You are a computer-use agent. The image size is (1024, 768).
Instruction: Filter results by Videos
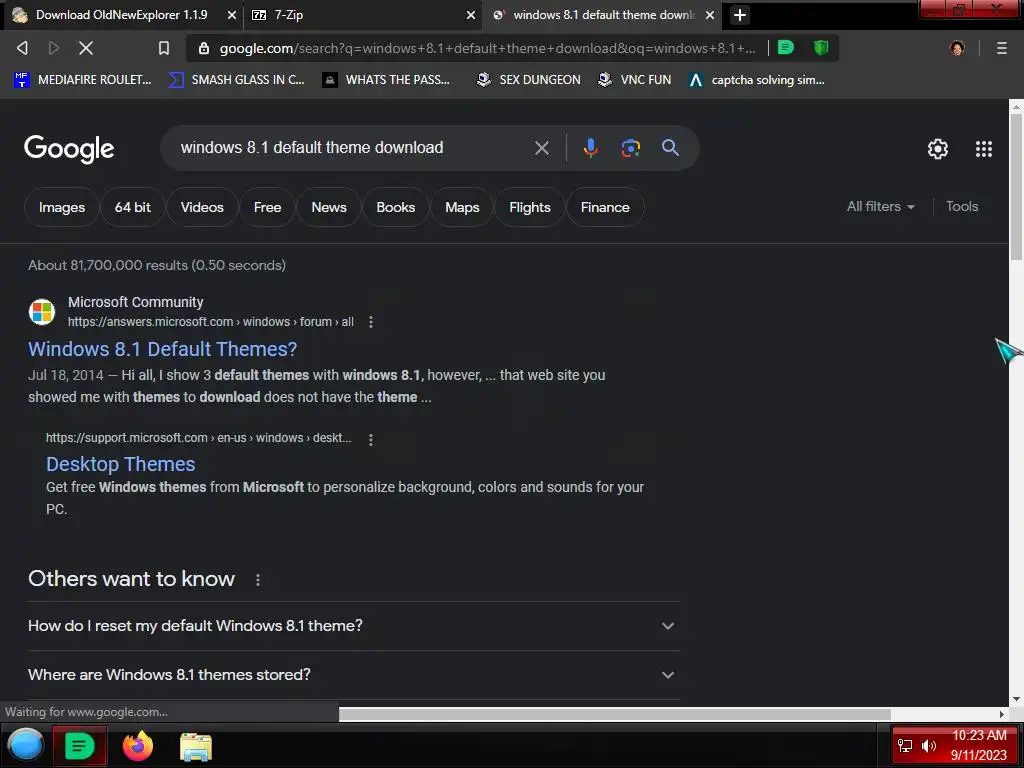(x=202, y=207)
